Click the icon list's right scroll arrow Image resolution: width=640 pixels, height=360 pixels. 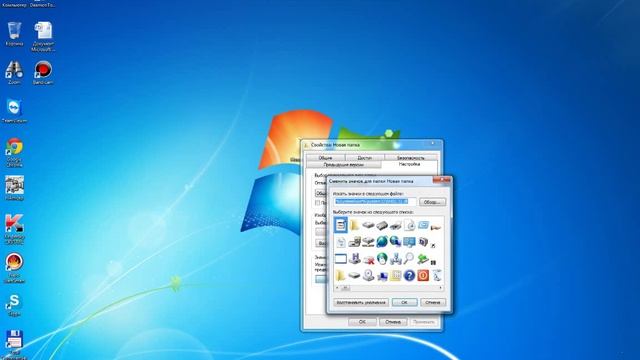click(441, 288)
